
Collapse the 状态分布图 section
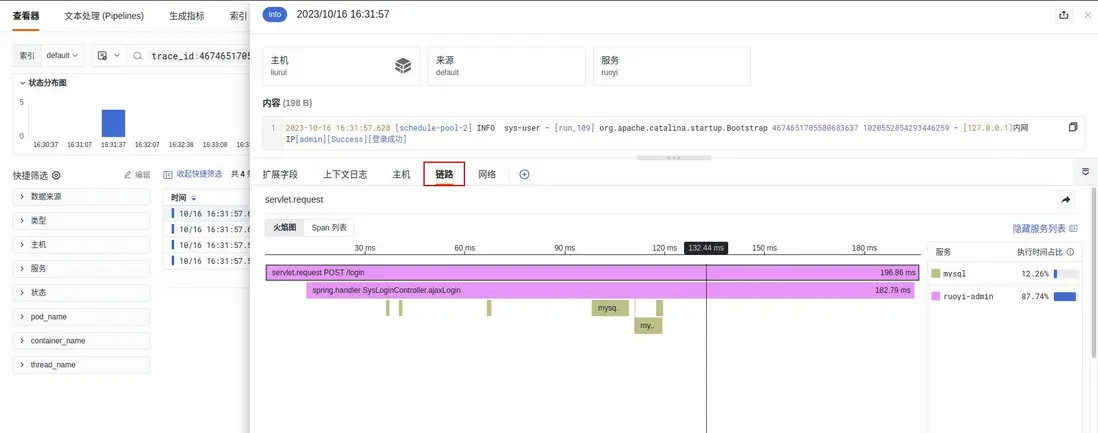point(43,83)
